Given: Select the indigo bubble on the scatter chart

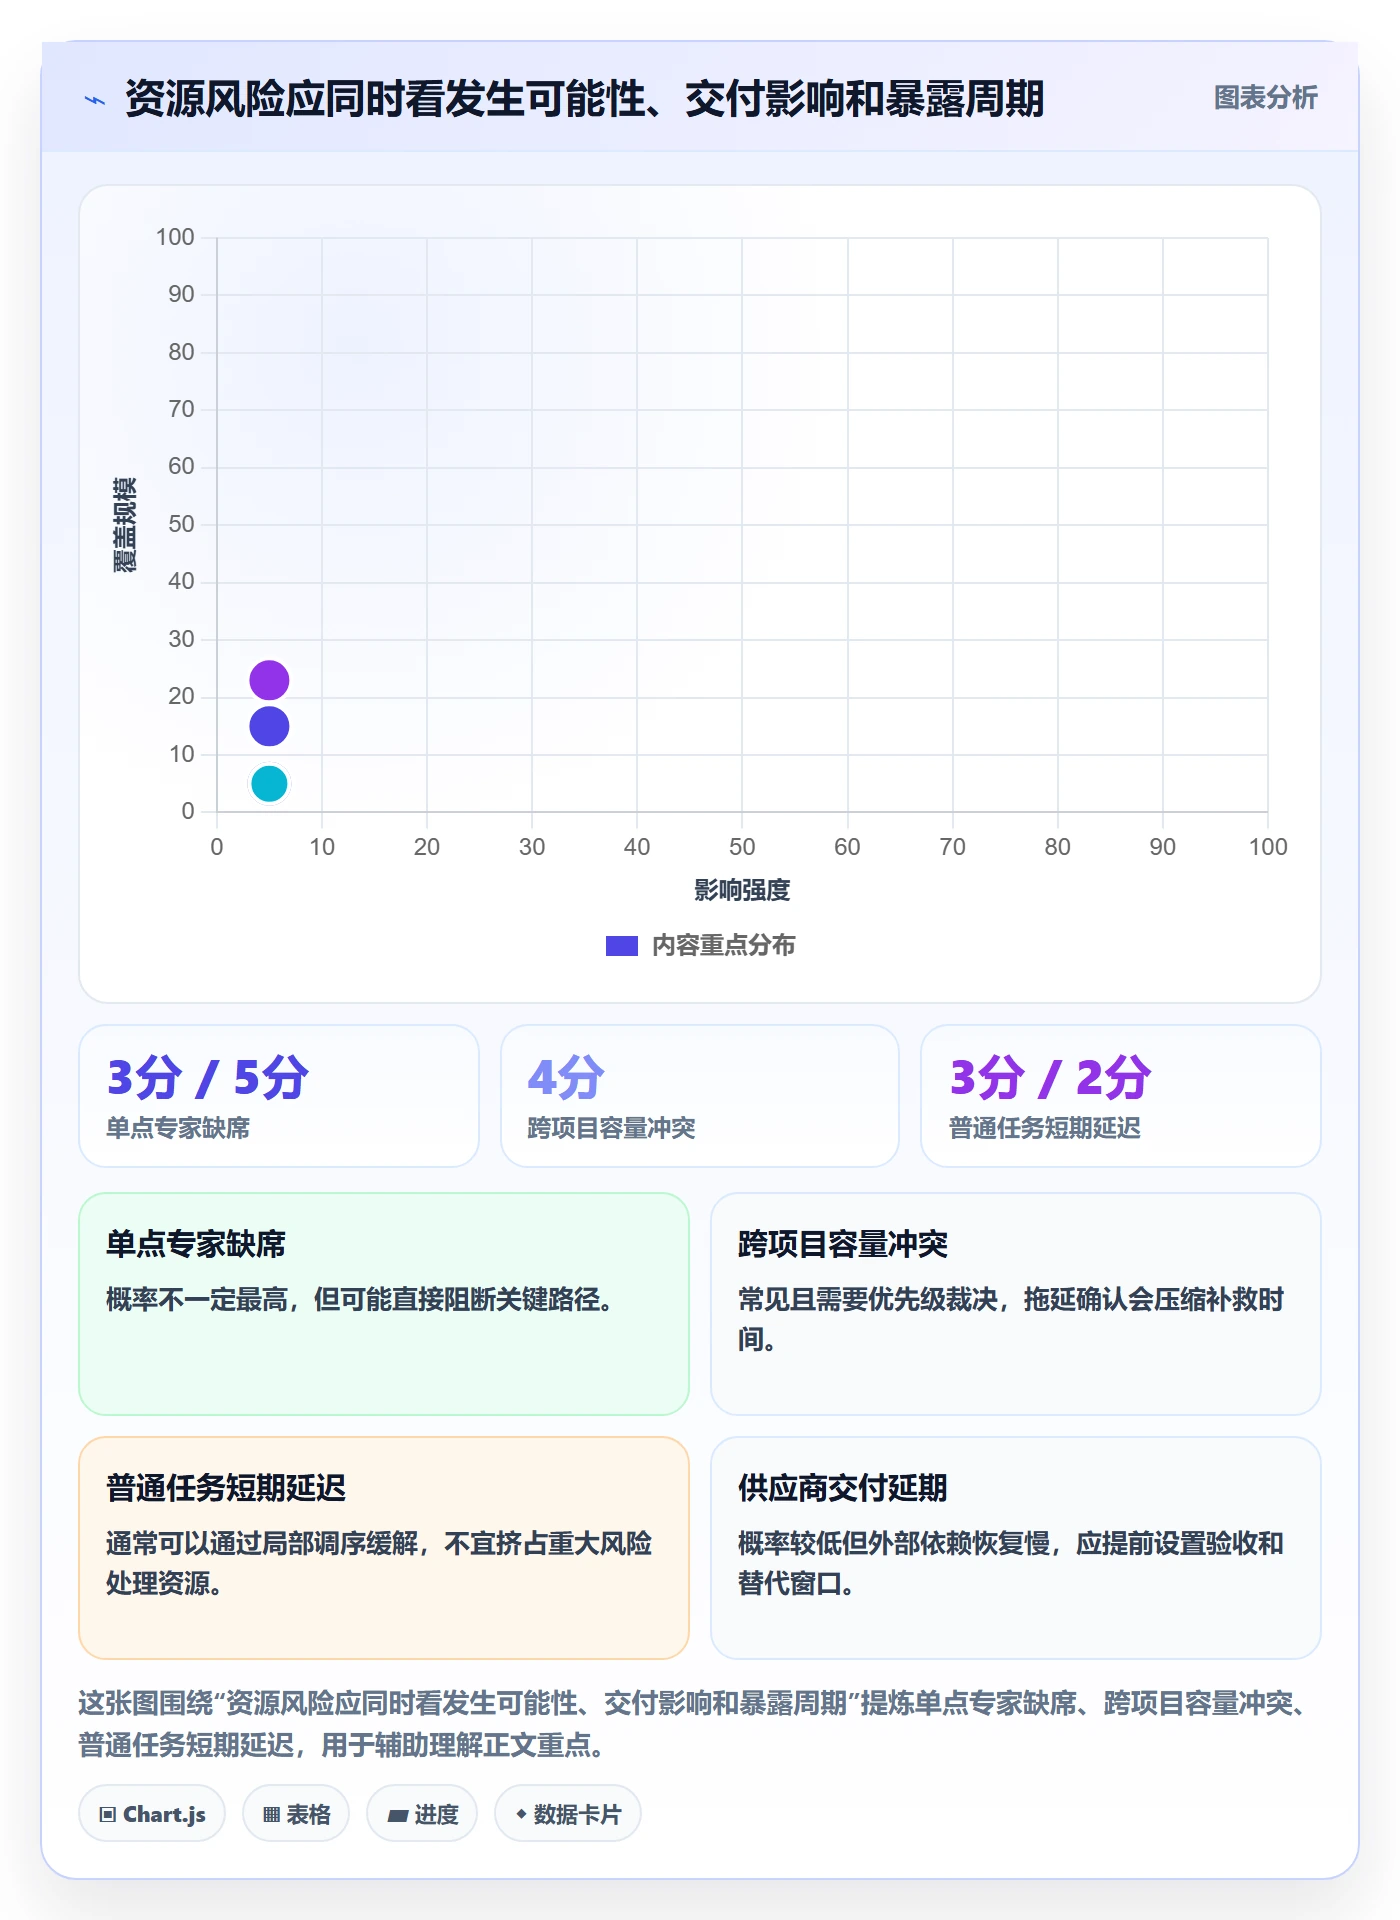Looking at the screenshot, I should (x=269, y=726).
